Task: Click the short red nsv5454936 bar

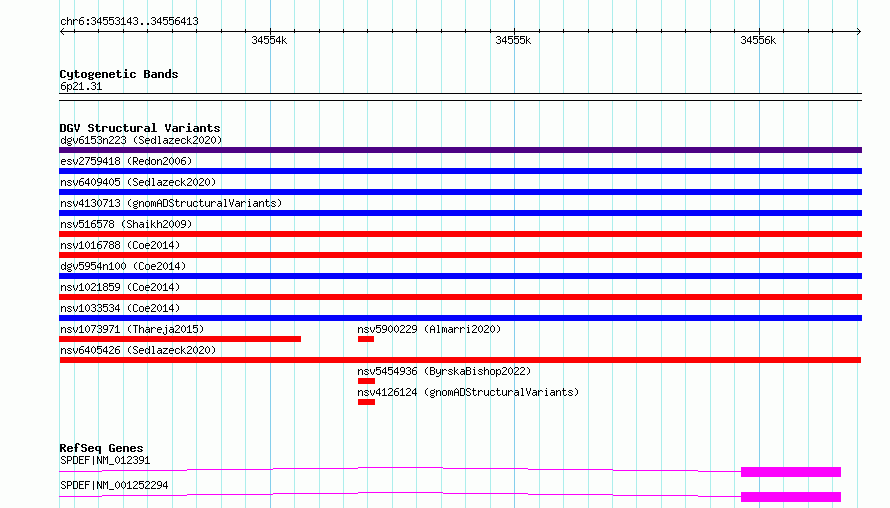Action: pyautogui.click(x=366, y=381)
